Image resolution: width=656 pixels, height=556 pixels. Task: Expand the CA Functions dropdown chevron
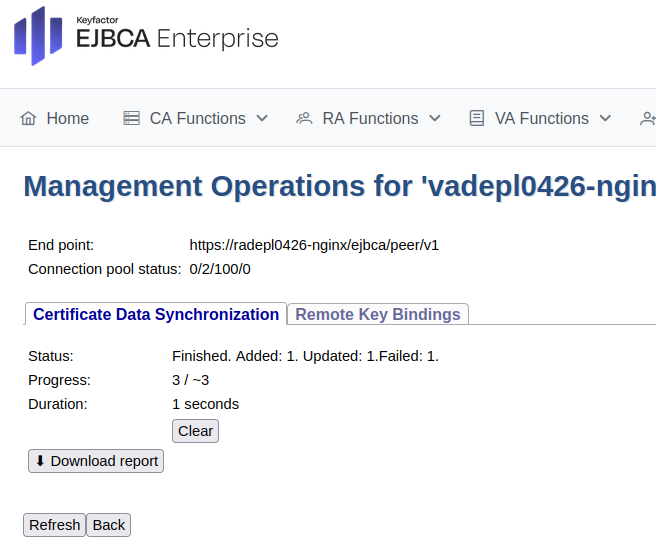point(262,118)
